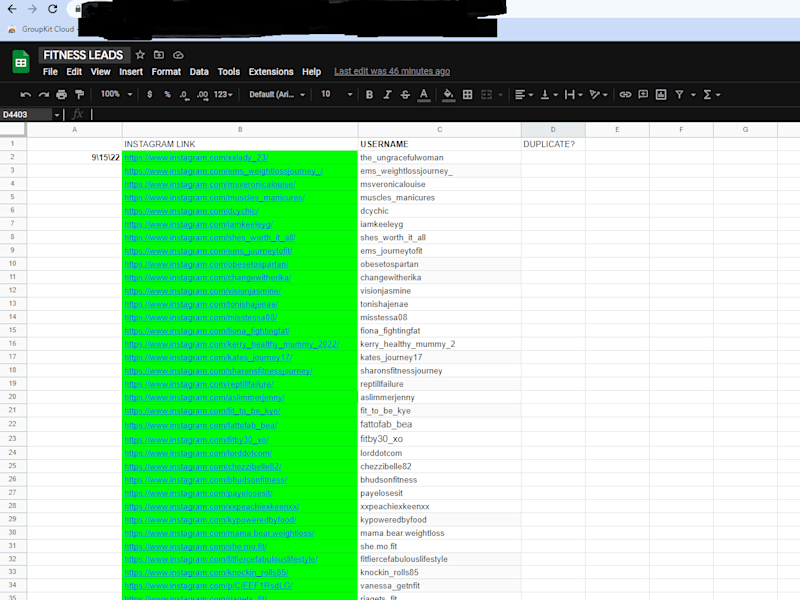
Task: Click the Print icon
Action: click(x=62, y=94)
